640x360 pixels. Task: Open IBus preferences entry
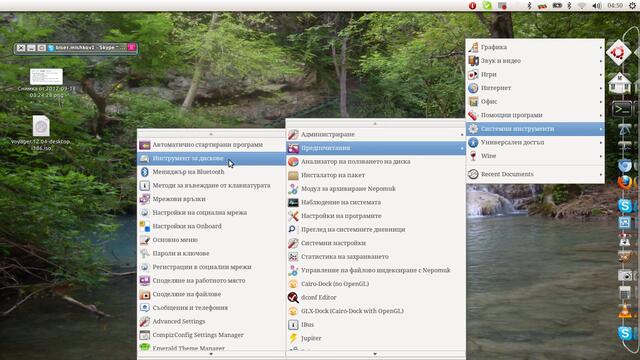[x=376, y=324]
